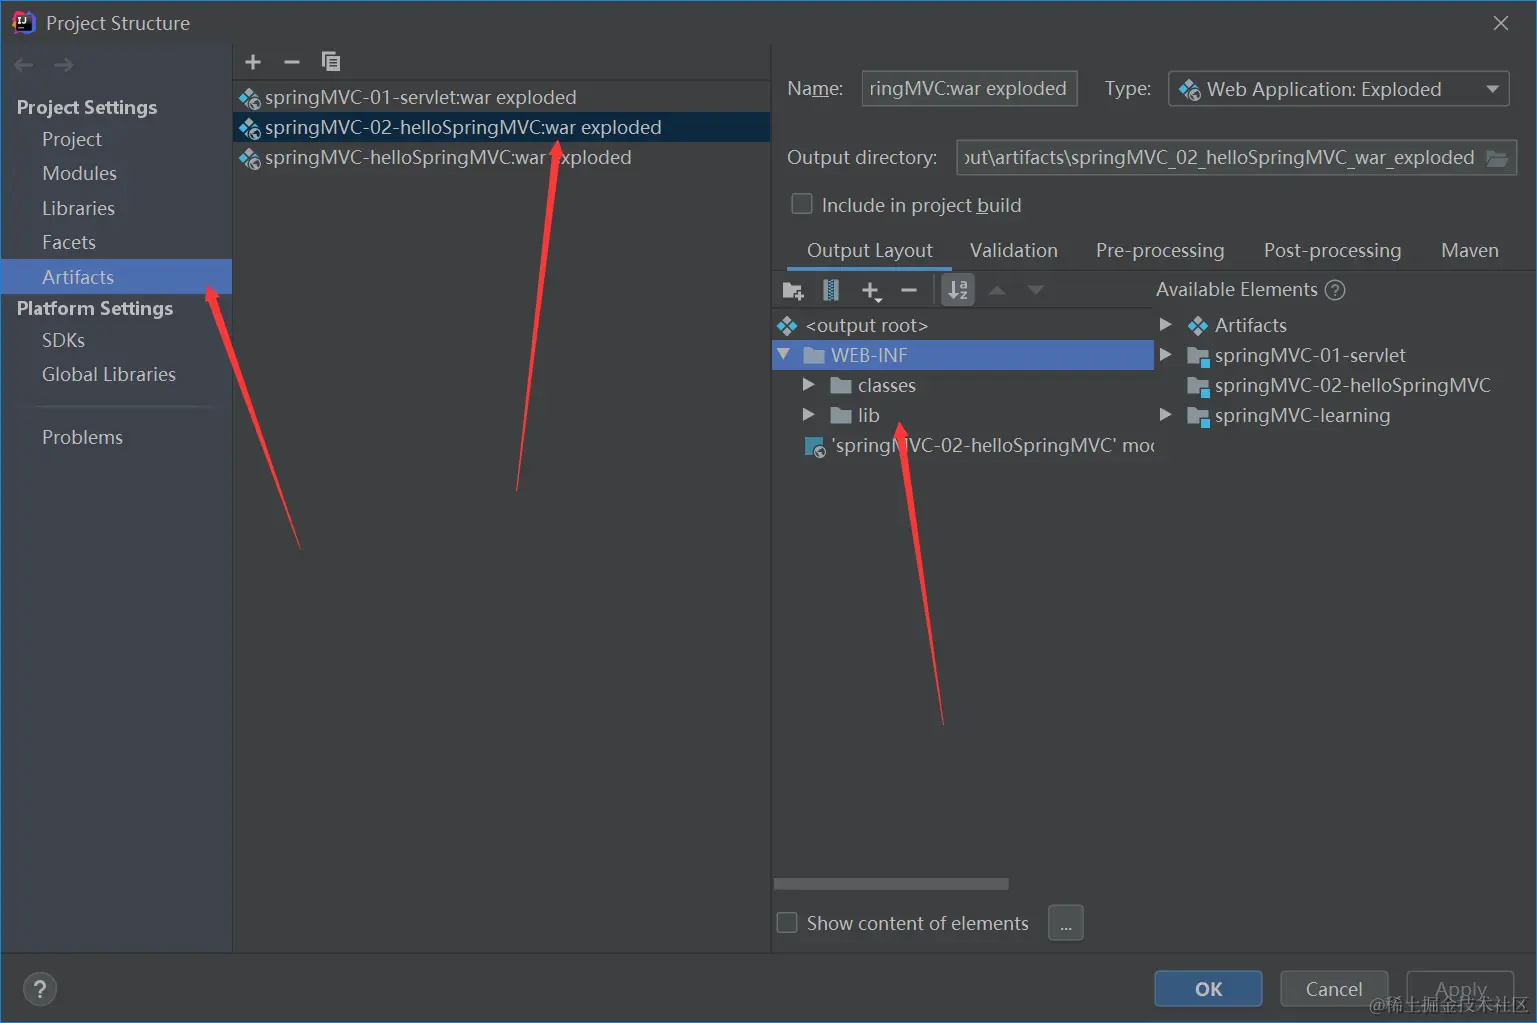The width and height of the screenshot is (1537, 1023).
Task: Expand the lib folder node
Action: pyautogui.click(x=809, y=415)
